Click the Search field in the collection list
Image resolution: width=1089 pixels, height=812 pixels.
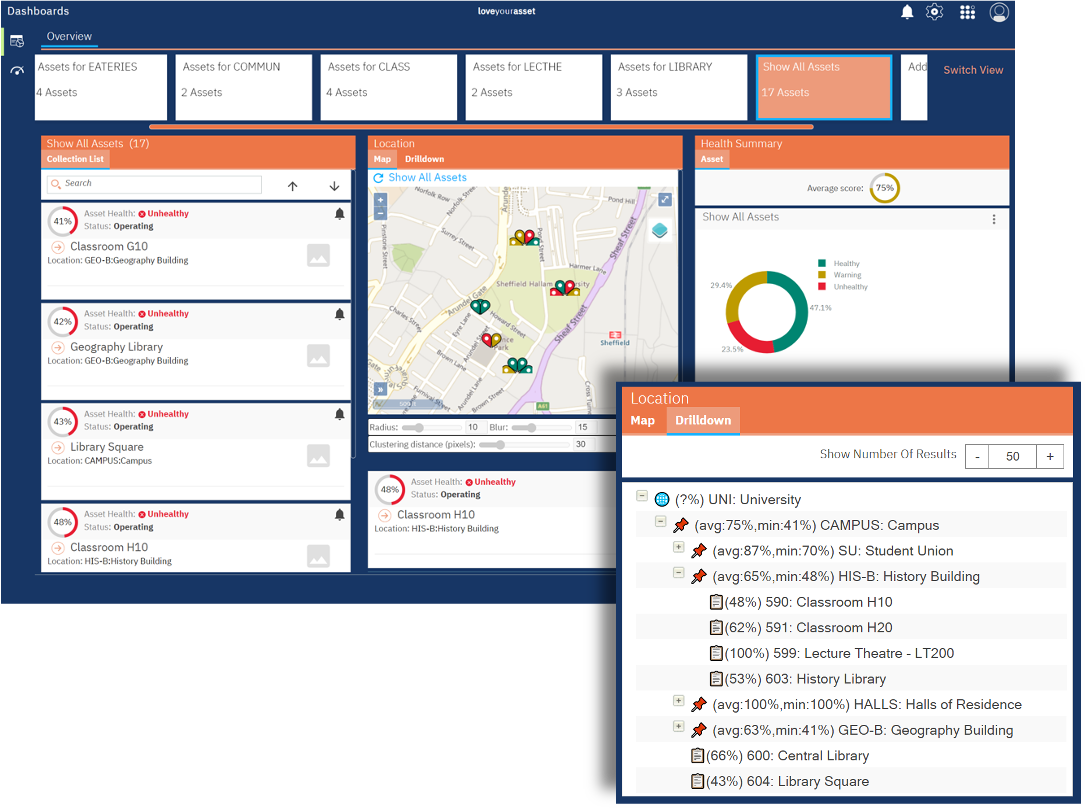click(x=154, y=184)
